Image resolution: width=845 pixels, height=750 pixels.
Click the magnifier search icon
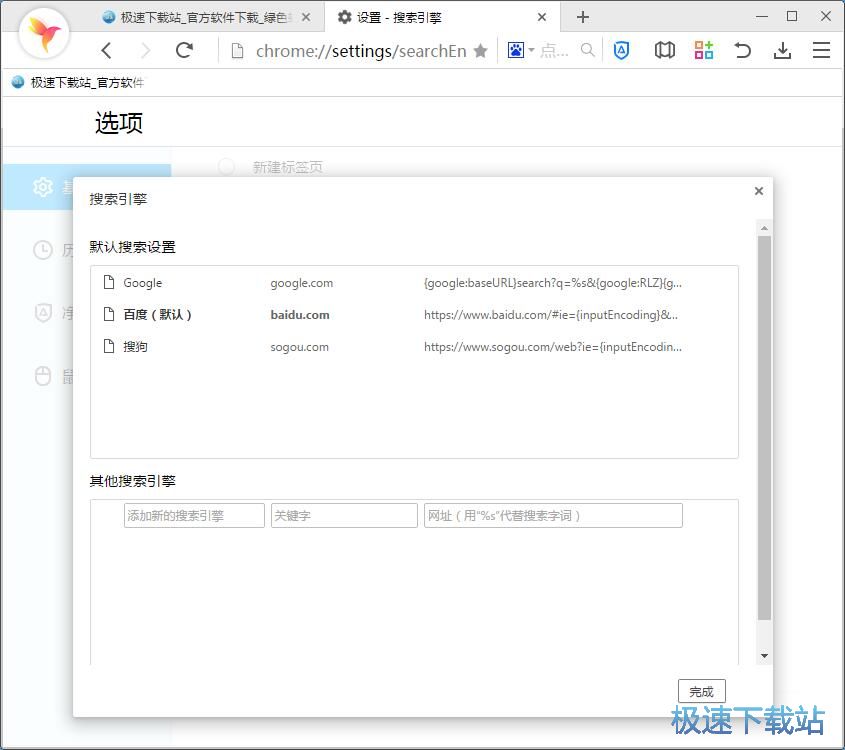587,51
